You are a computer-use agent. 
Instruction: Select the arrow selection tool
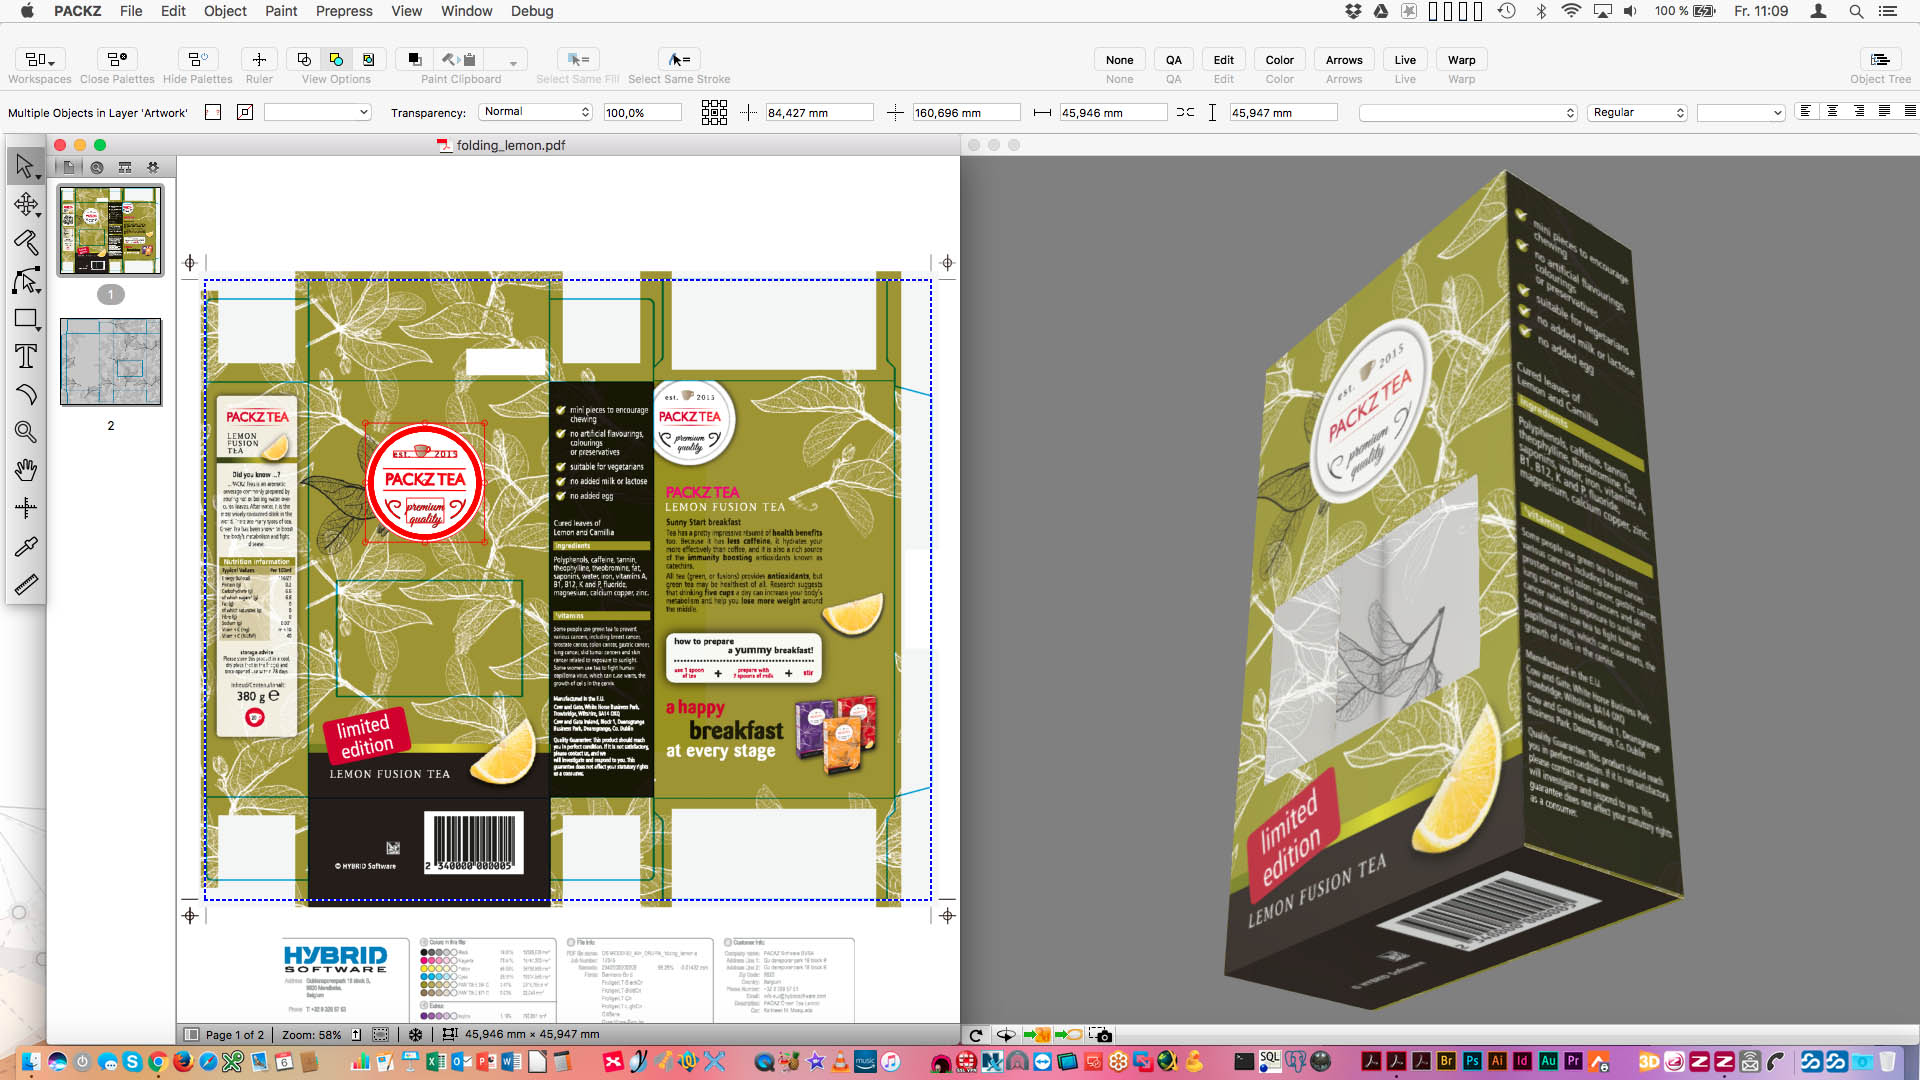coord(25,166)
